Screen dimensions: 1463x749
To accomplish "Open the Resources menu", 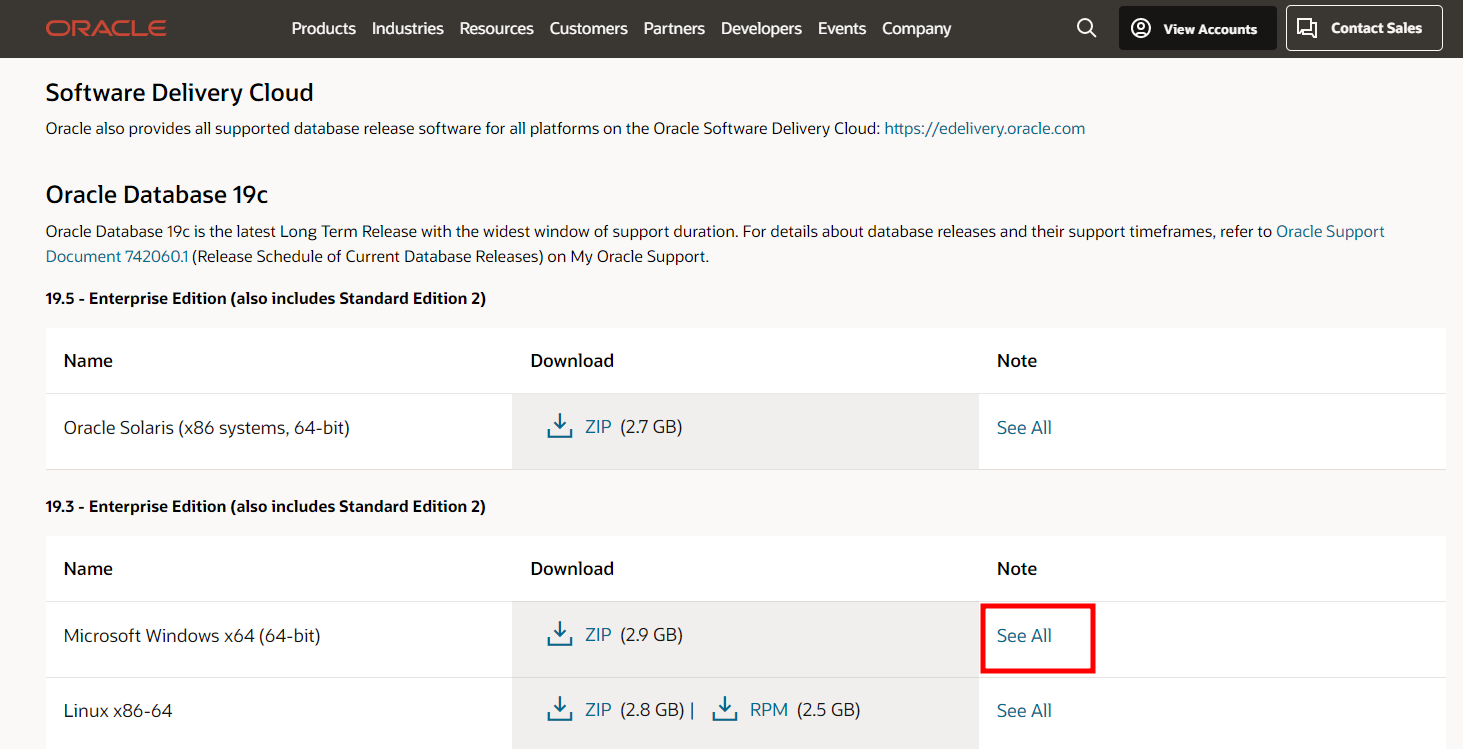I will (497, 29).
